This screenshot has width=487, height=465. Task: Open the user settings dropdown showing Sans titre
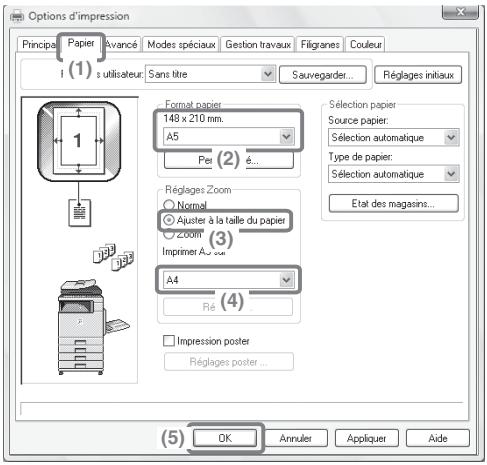pyautogui.click(x=210, y=74)
